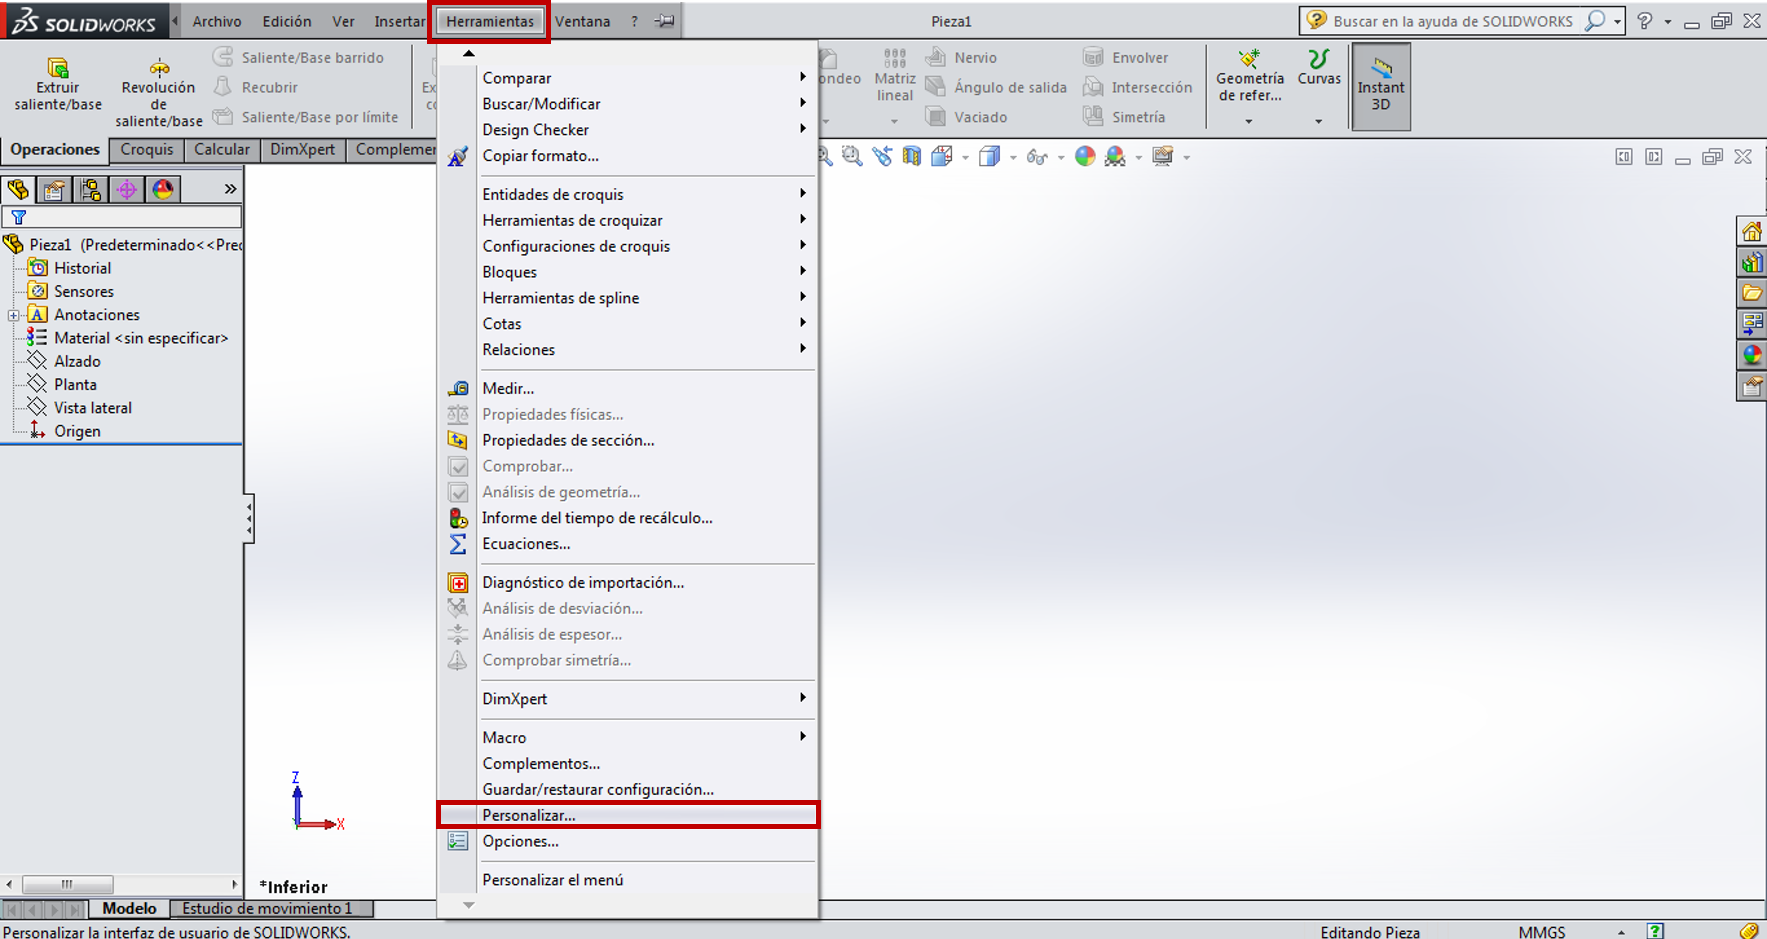Pin the menu bar pushpin icon
The width and height of the screenshot is (1767, 939).
(664, 21)
